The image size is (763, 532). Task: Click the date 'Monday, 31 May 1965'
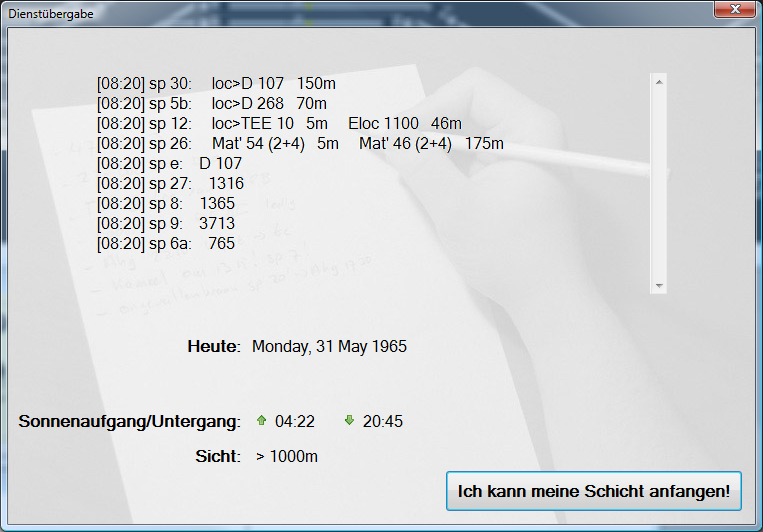click(329, 347)
